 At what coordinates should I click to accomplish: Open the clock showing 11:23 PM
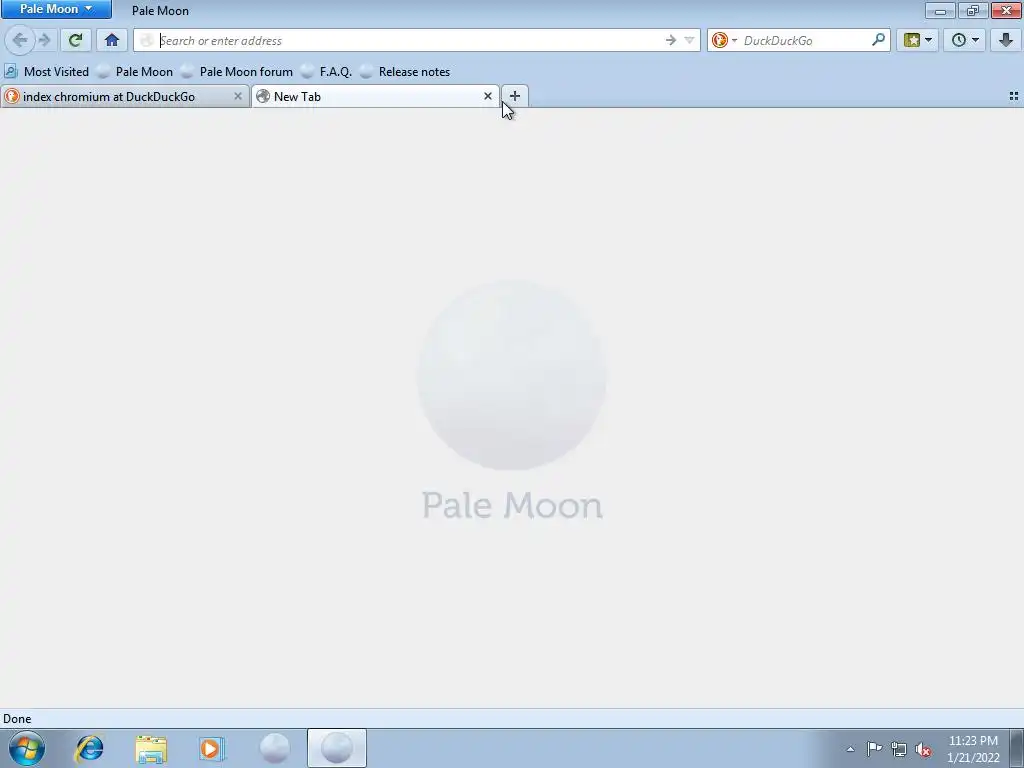973,749
